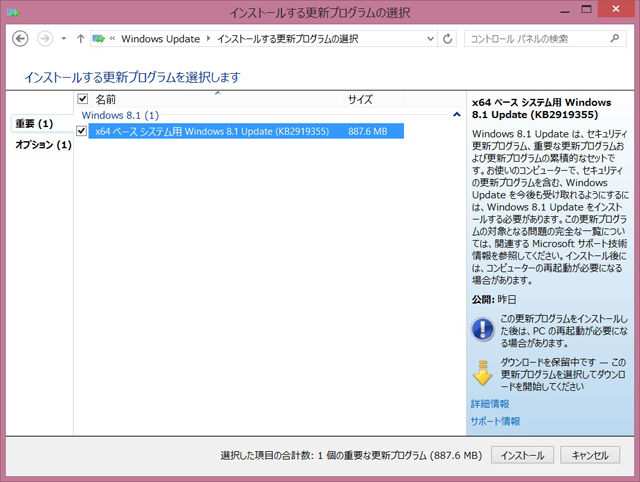
Task: Go up one level with up arrow
Action: pos(80,39)
